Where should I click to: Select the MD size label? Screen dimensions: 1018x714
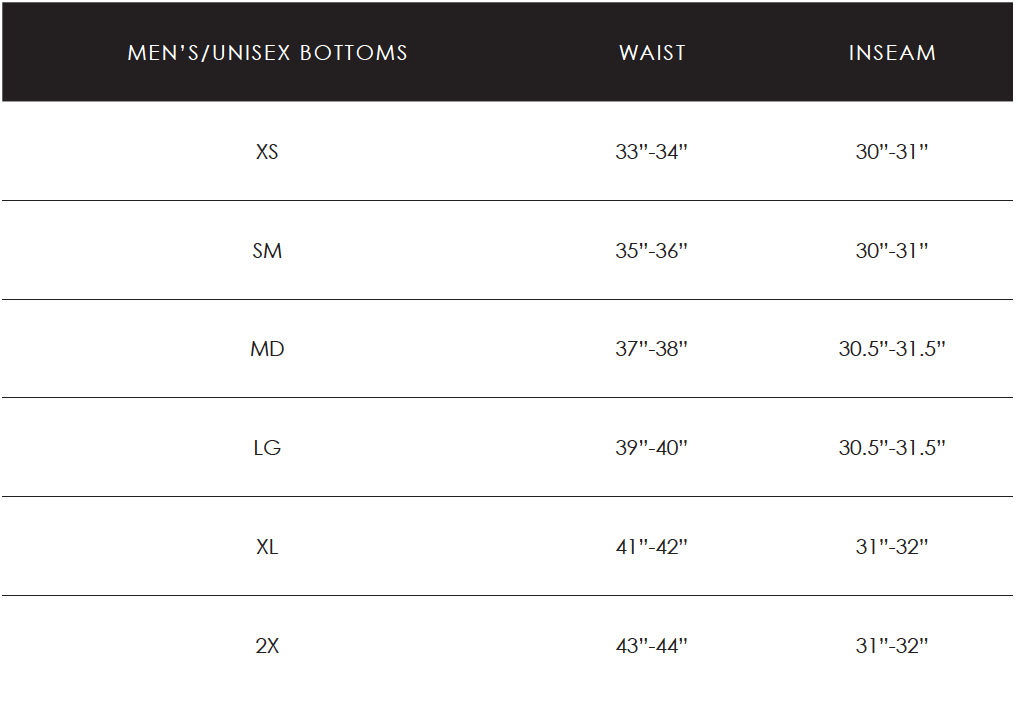pyautogui.click(x=267, y=349)
